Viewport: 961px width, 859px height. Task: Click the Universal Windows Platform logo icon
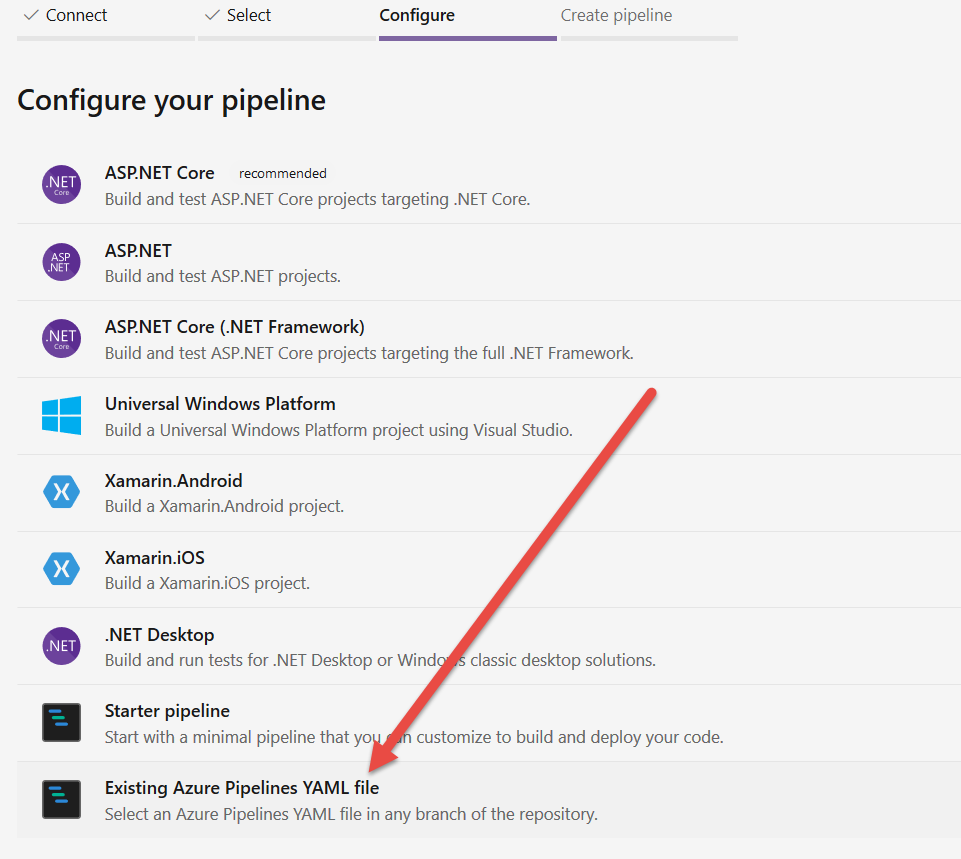coord(61,415)
